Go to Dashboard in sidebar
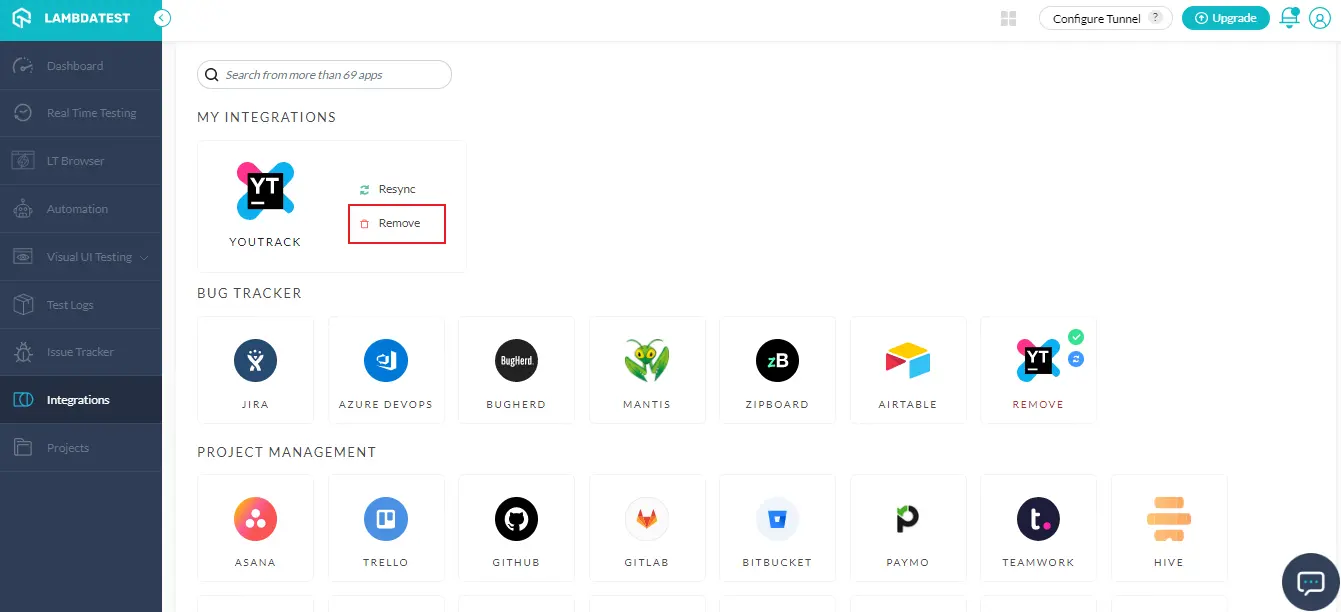 click(x=75, y=66)
